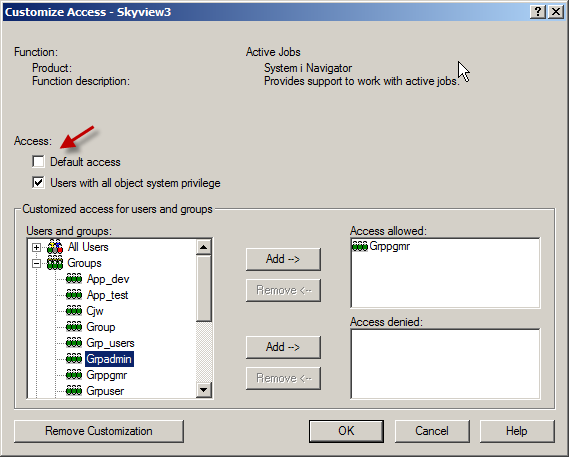The image size is (569, 457).
Task: Click the Groups folder icon in tree
Action: pos(55,263)
